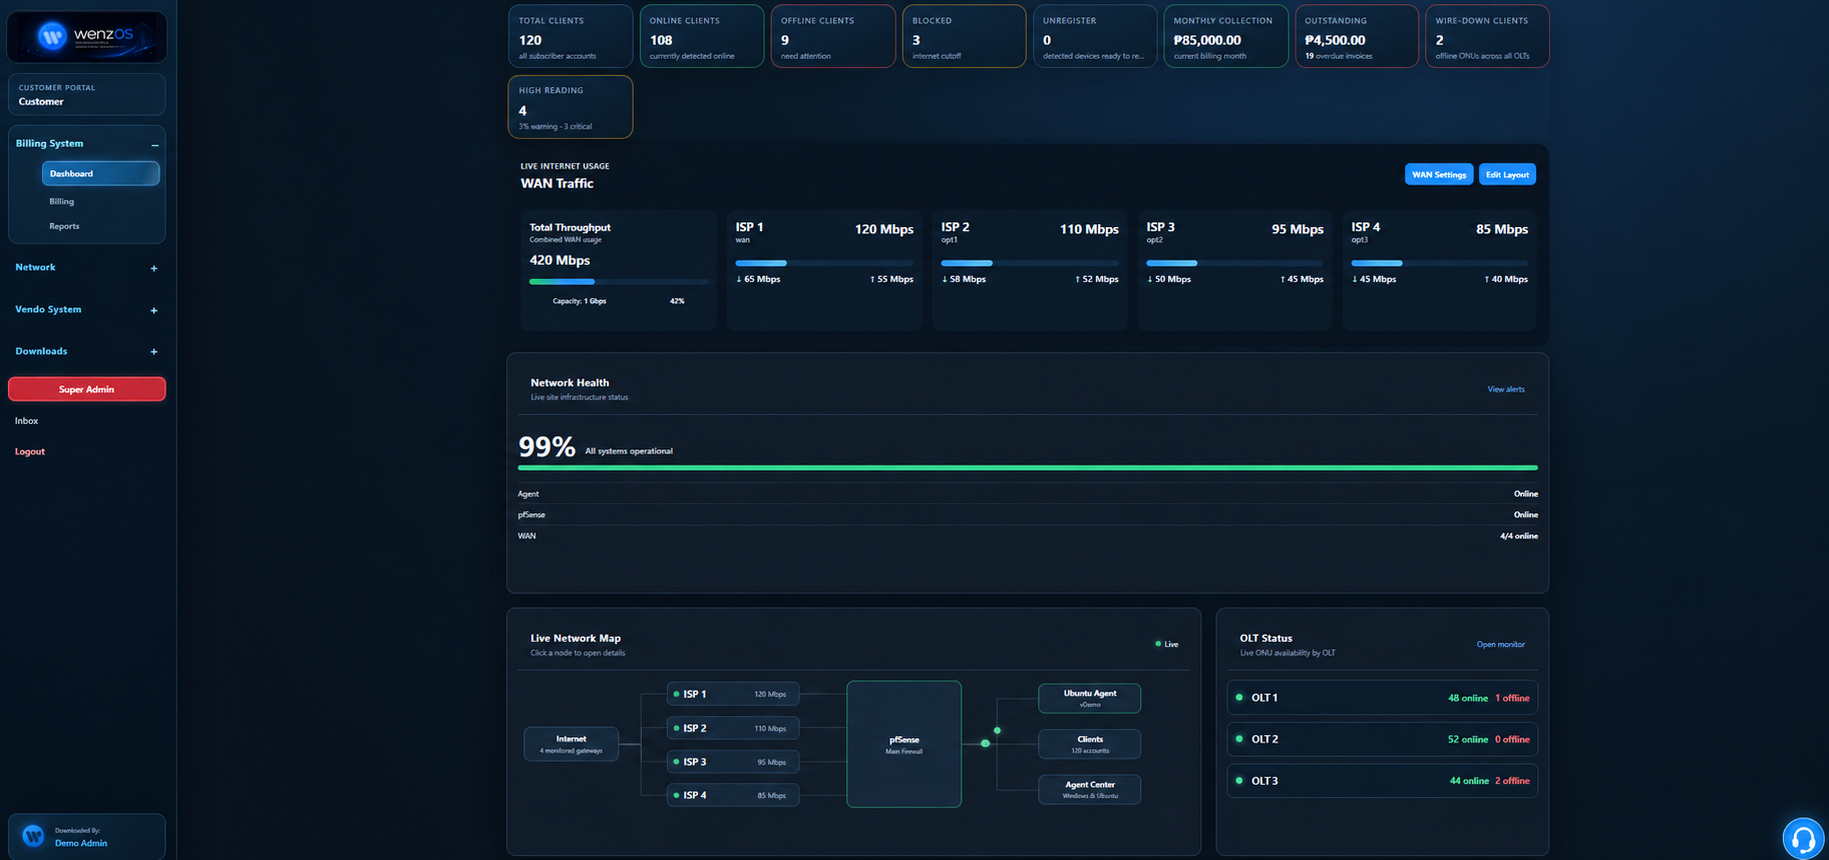Click the Demo Admin avatar logo
Image resolution: width=1829 pixels, height=860 pixels.
[x=33, y=836]
